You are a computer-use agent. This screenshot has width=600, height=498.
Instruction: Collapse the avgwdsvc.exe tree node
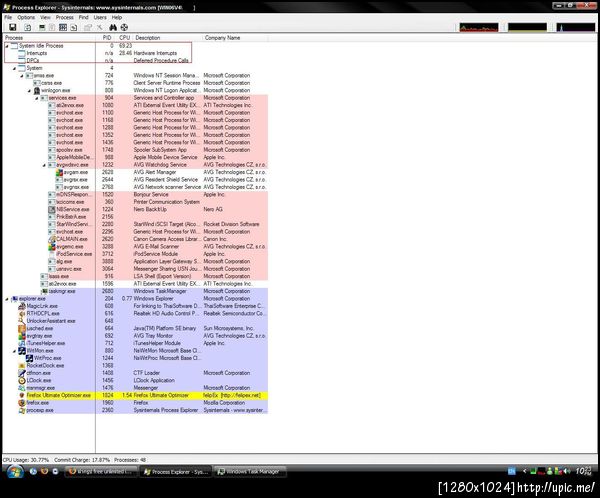tap(44, 165)
